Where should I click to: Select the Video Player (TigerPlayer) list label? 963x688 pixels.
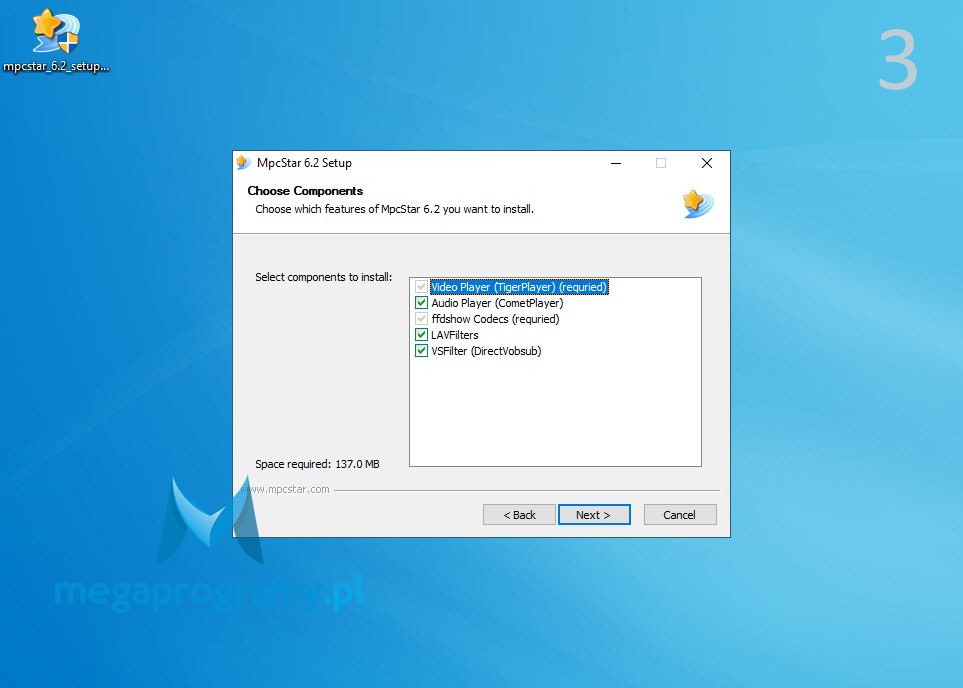[x=518, y=287]
